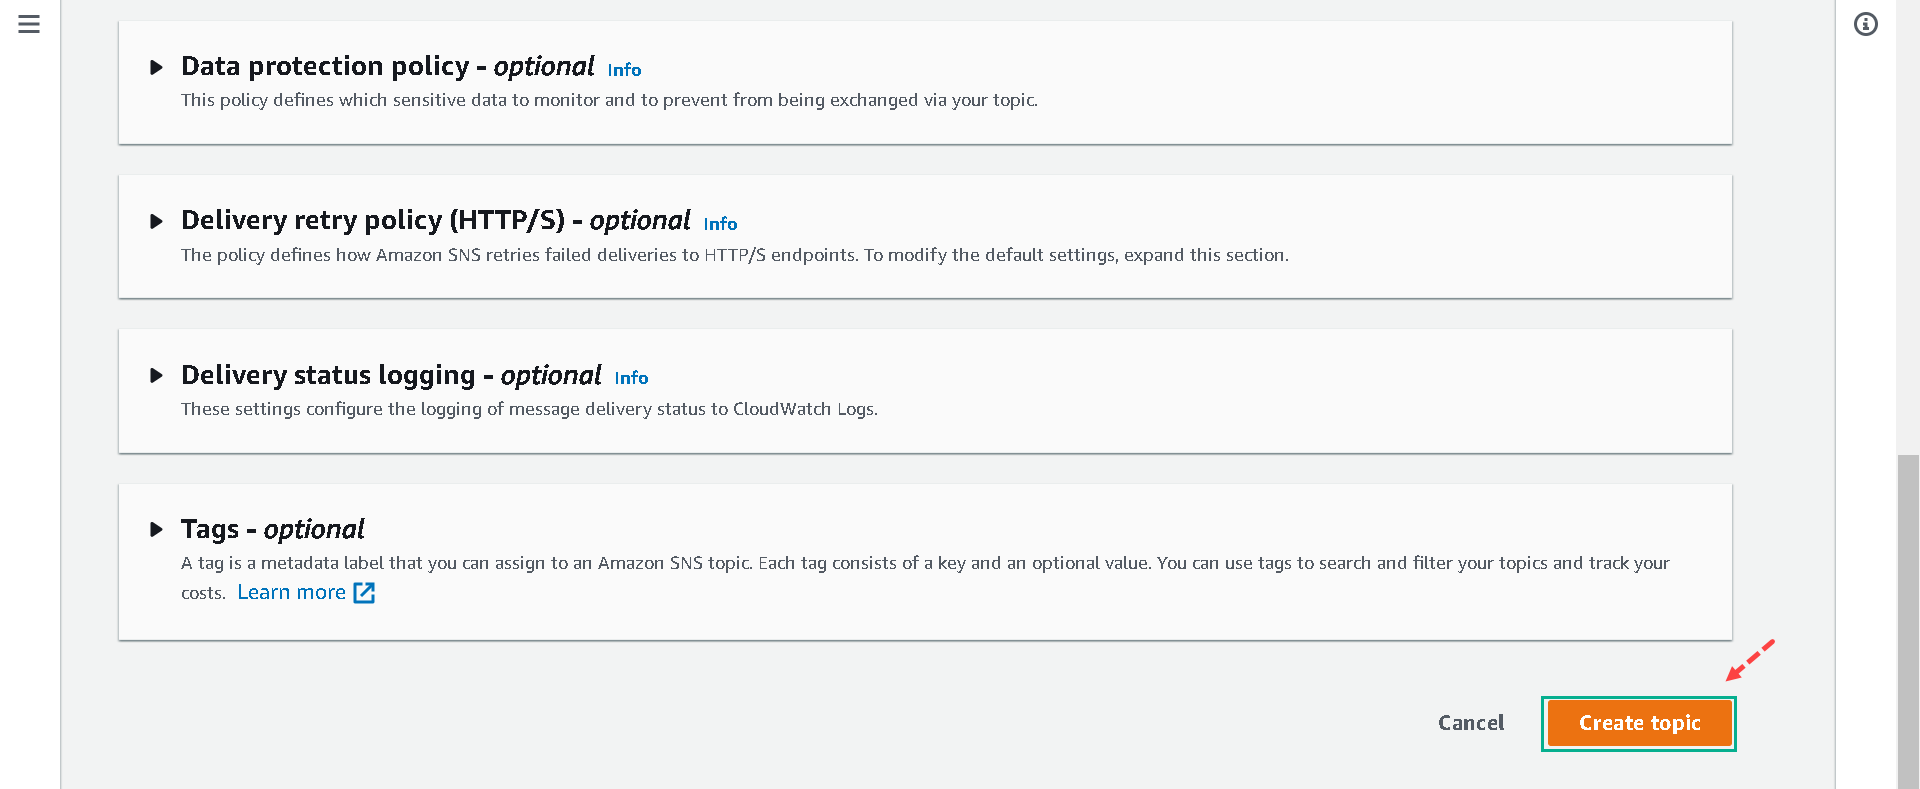Viewport: 1920px width, 789px height.
Task: Click the external link icon beside Learn more
Action: click(364, 593)
